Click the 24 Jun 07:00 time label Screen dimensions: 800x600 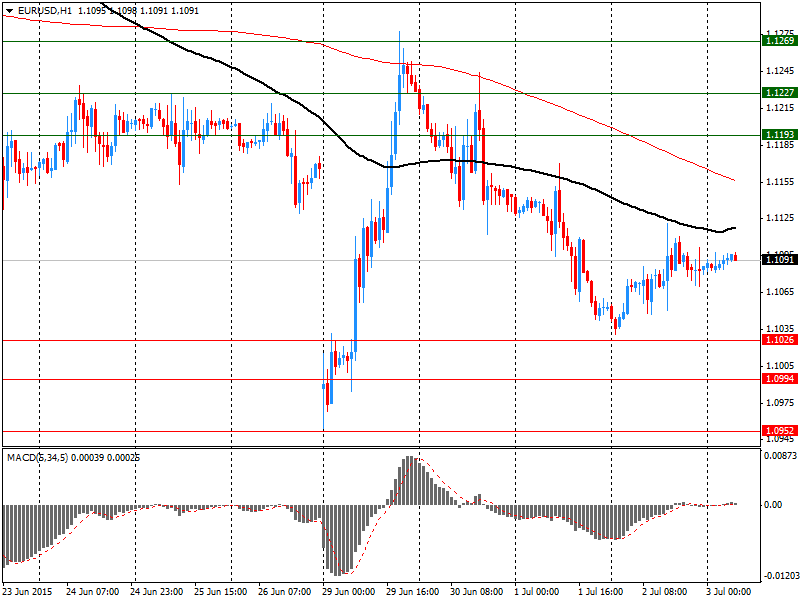pos(93,592)
